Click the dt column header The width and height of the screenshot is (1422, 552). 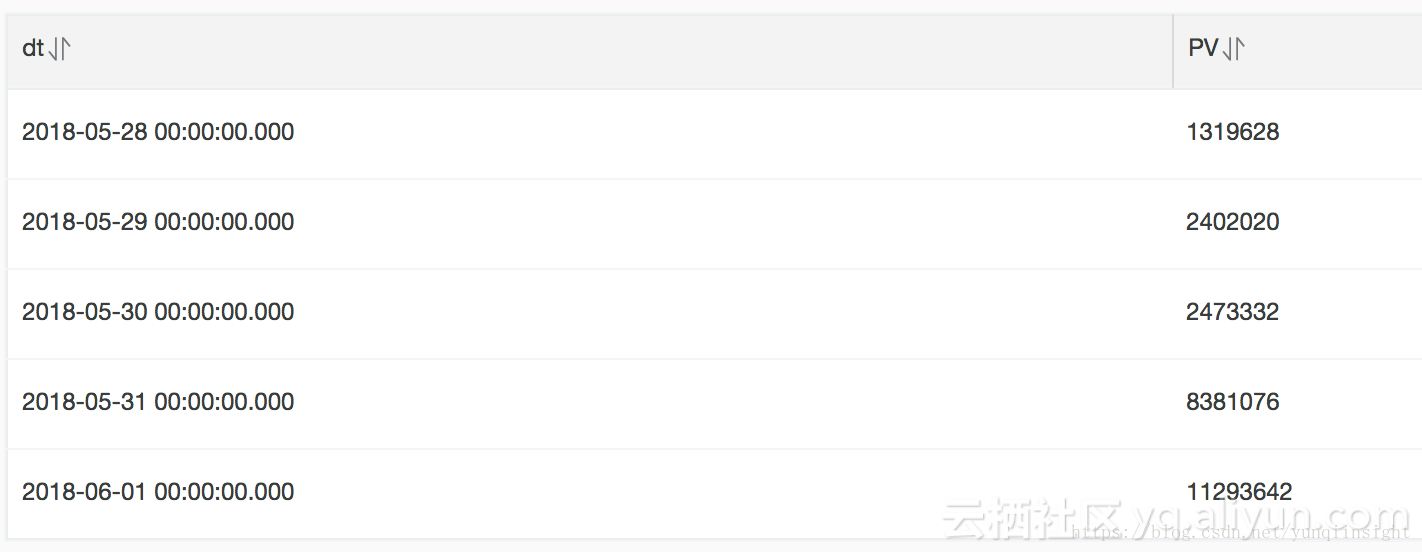pyautogui.click(x=32, y=49)
